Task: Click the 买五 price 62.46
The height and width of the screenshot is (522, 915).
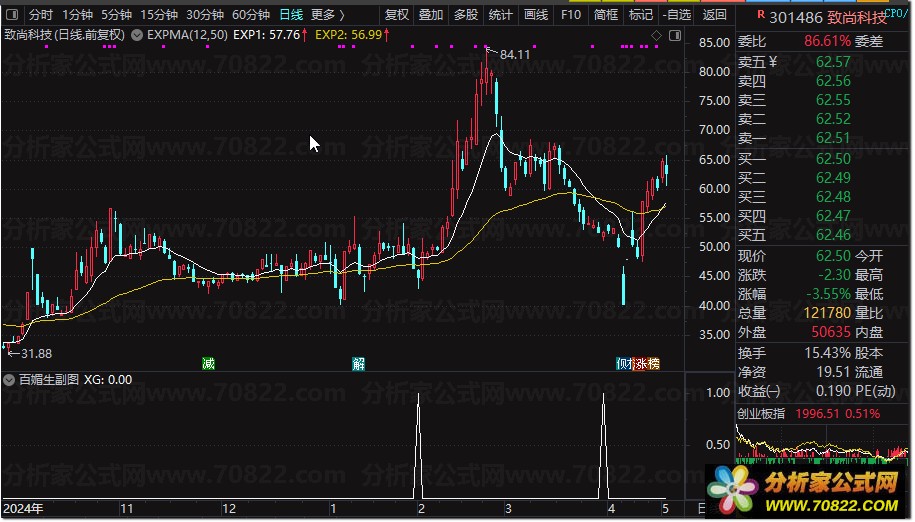Action: coord(833,234)
